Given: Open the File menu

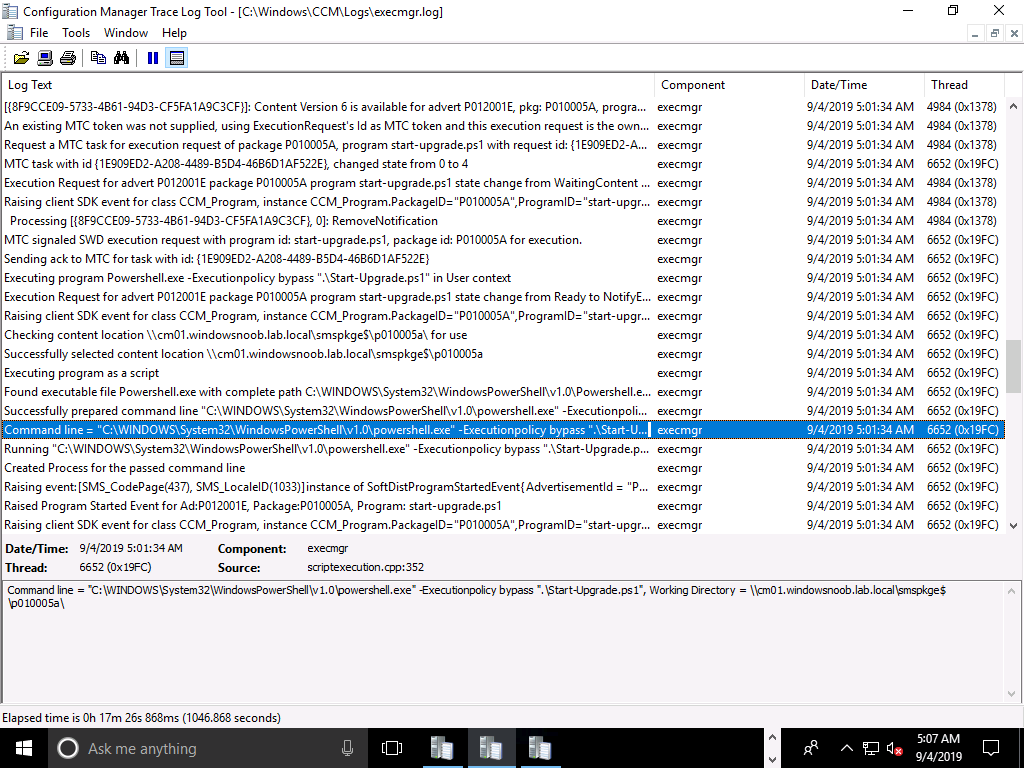Looking at the screenshot, I should 39,33.
